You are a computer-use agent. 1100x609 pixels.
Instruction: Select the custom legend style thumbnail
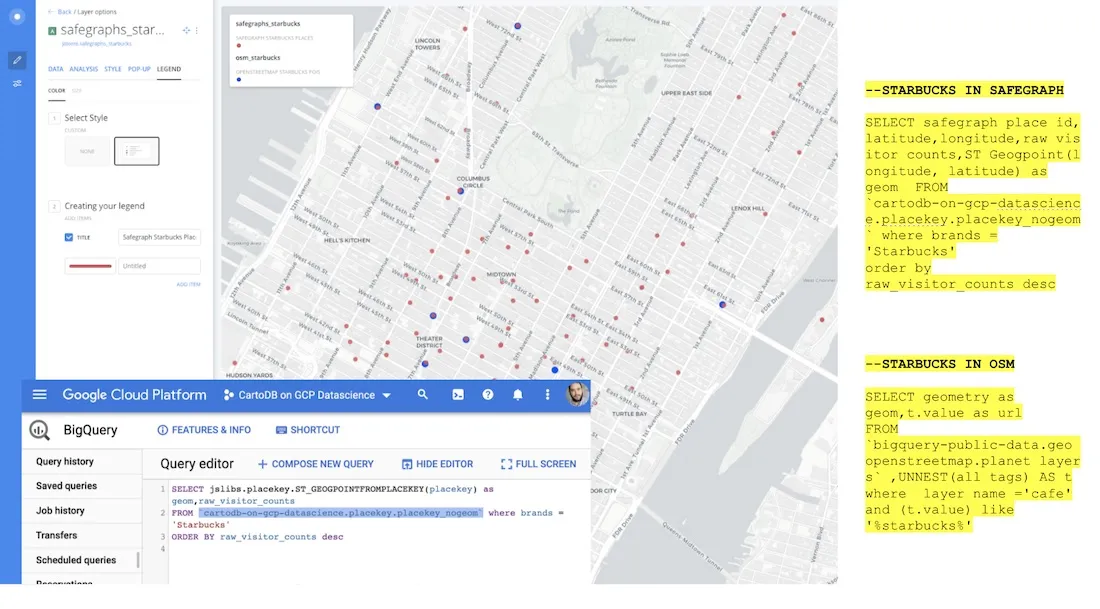click(137, 151)
